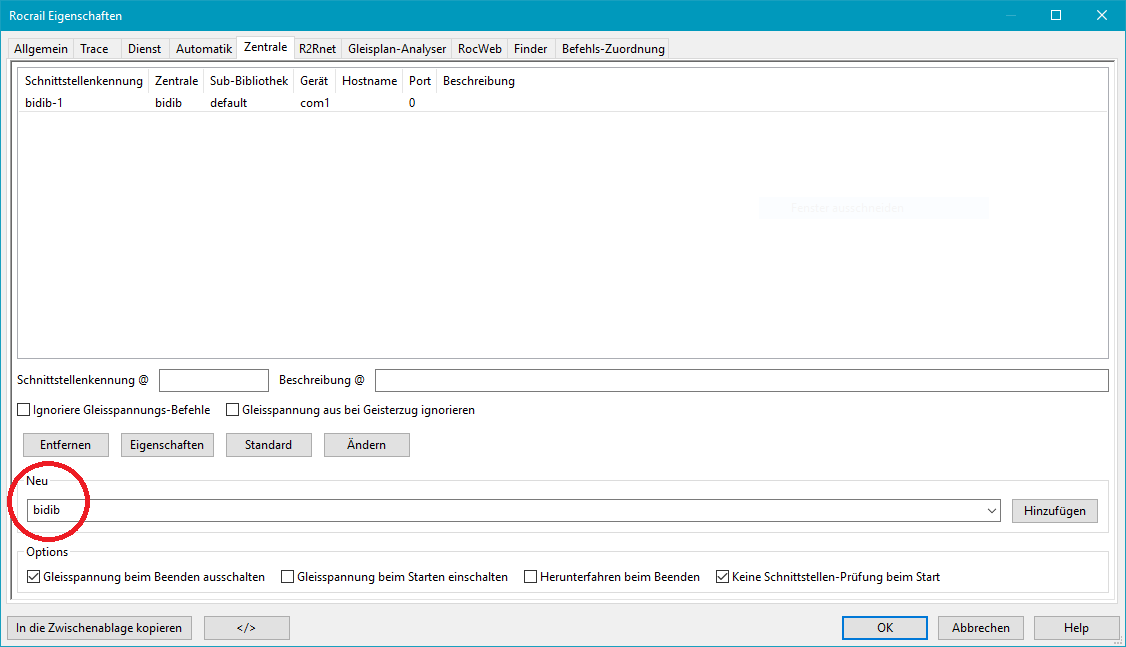This screenshot has height=647, width=1126.
Task: Open Eigenschaften for the selected Zentrale
Action: [x=167, y=445]
